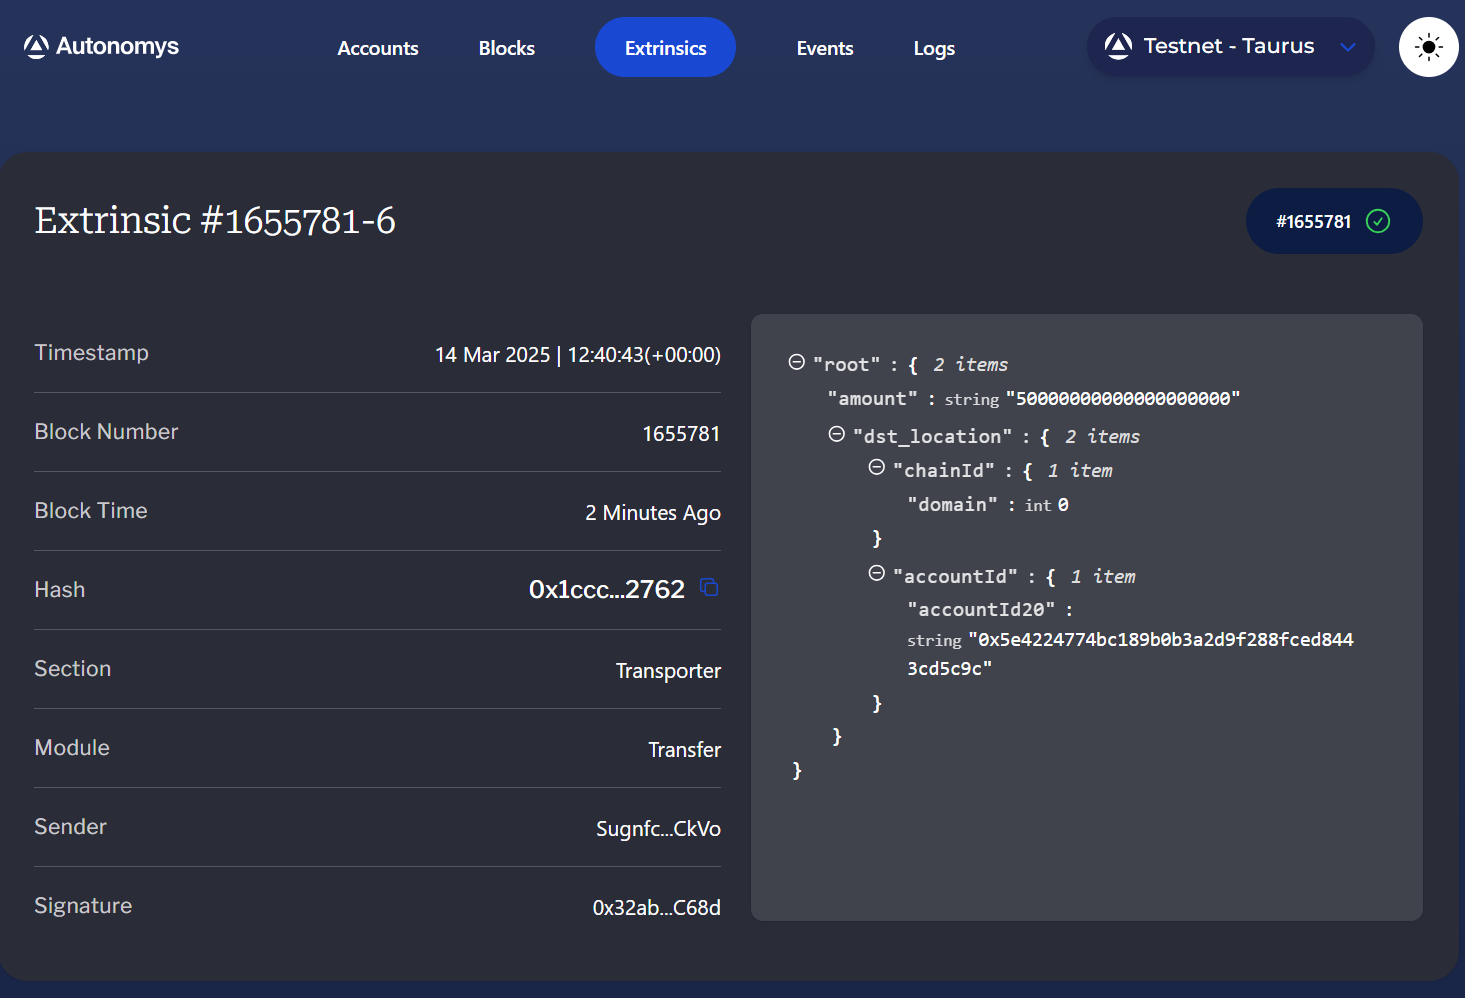This screenshot has width=1465, height=998.
Task: Copy the extrinsic hash with copy icon
Action: 709,587
